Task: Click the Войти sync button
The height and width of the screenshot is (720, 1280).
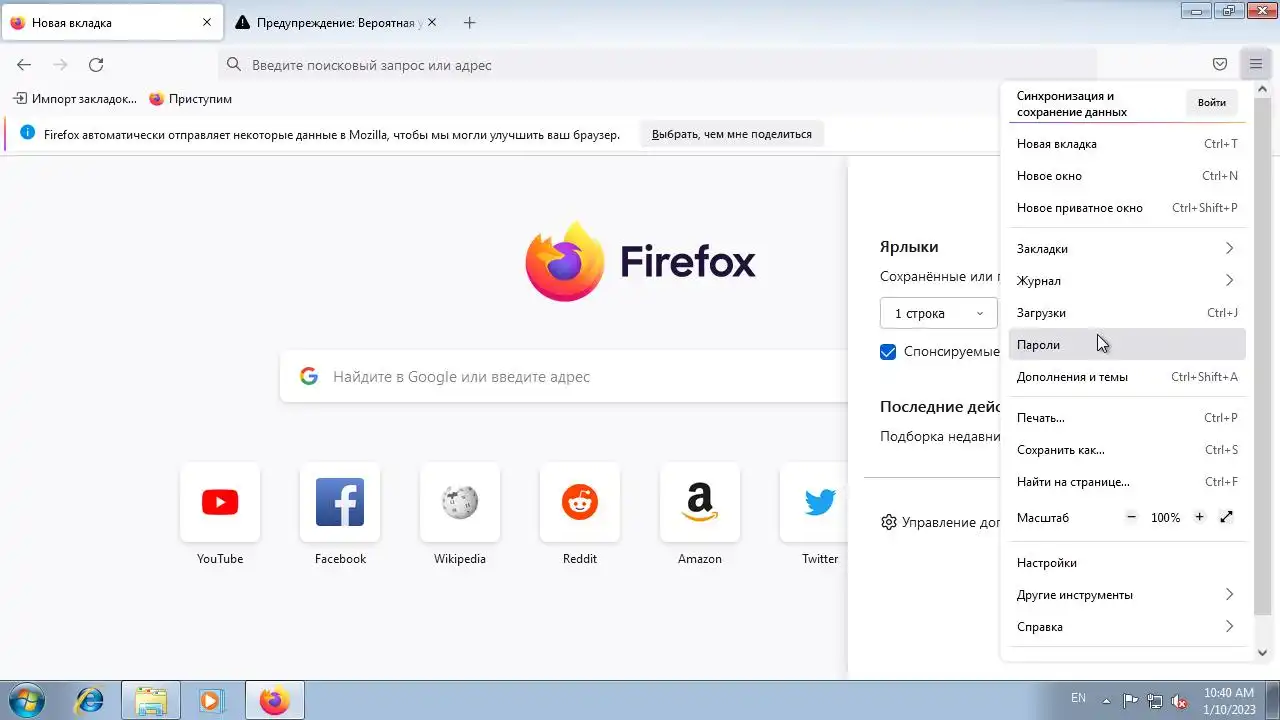Action: click(x=1211, y=102)
